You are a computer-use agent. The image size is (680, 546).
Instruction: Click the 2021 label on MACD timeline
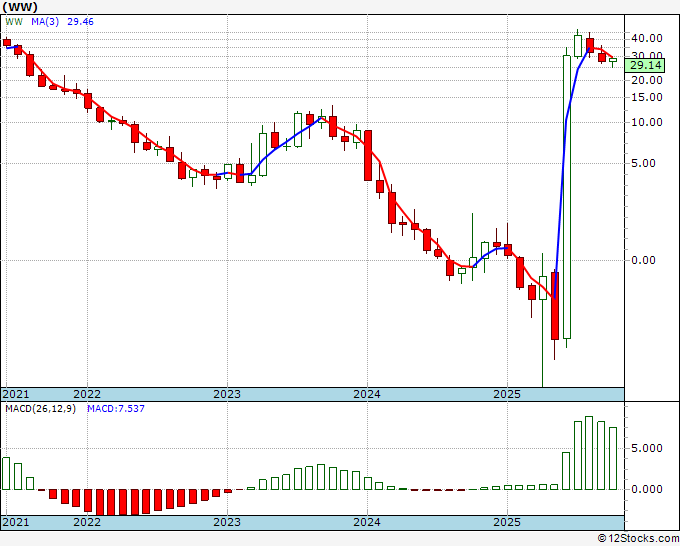tap(16, 522)
